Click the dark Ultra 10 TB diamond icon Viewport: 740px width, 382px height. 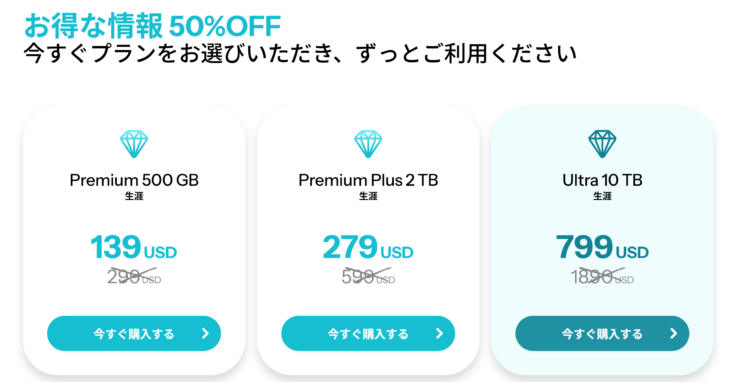pos(602,144)
